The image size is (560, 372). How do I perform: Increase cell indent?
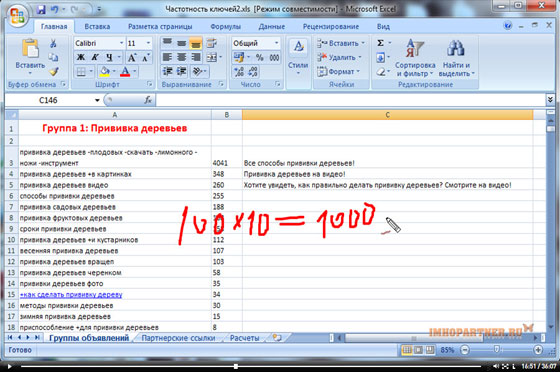tap(181, 71)
